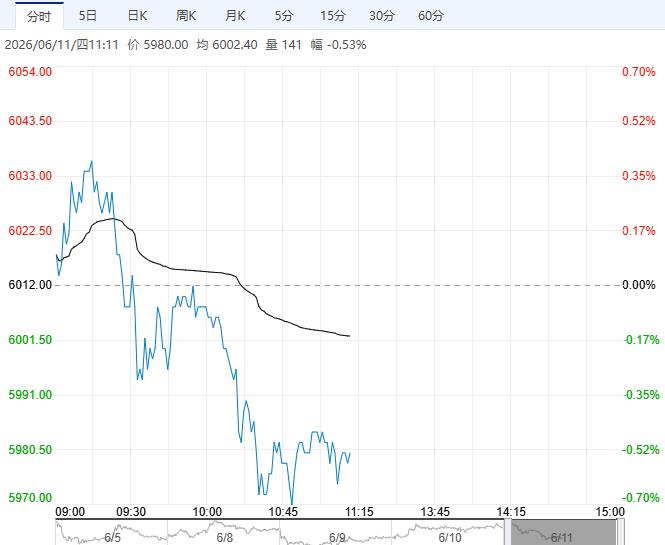This screenshot has width=665, height=545.
Task: Click the 6/9 segment in mini timeline
Action: tap(336, 533)
